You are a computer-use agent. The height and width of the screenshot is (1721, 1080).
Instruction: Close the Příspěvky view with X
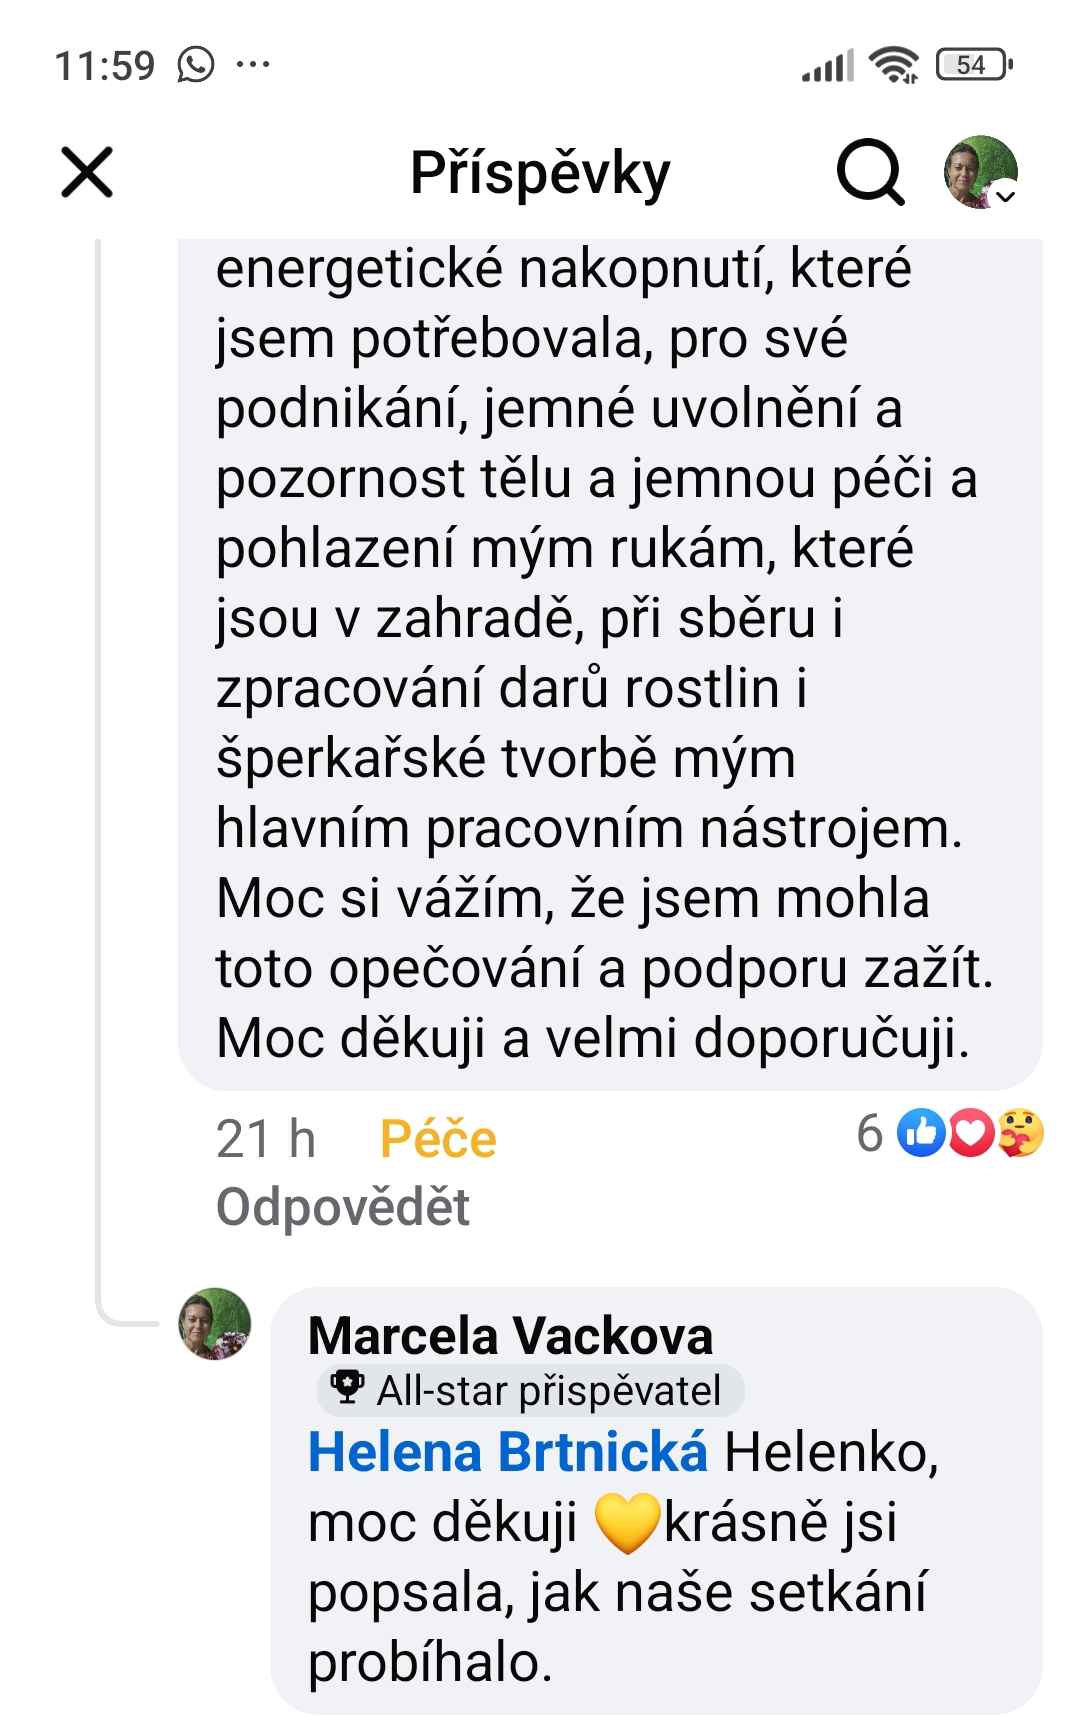87,172
